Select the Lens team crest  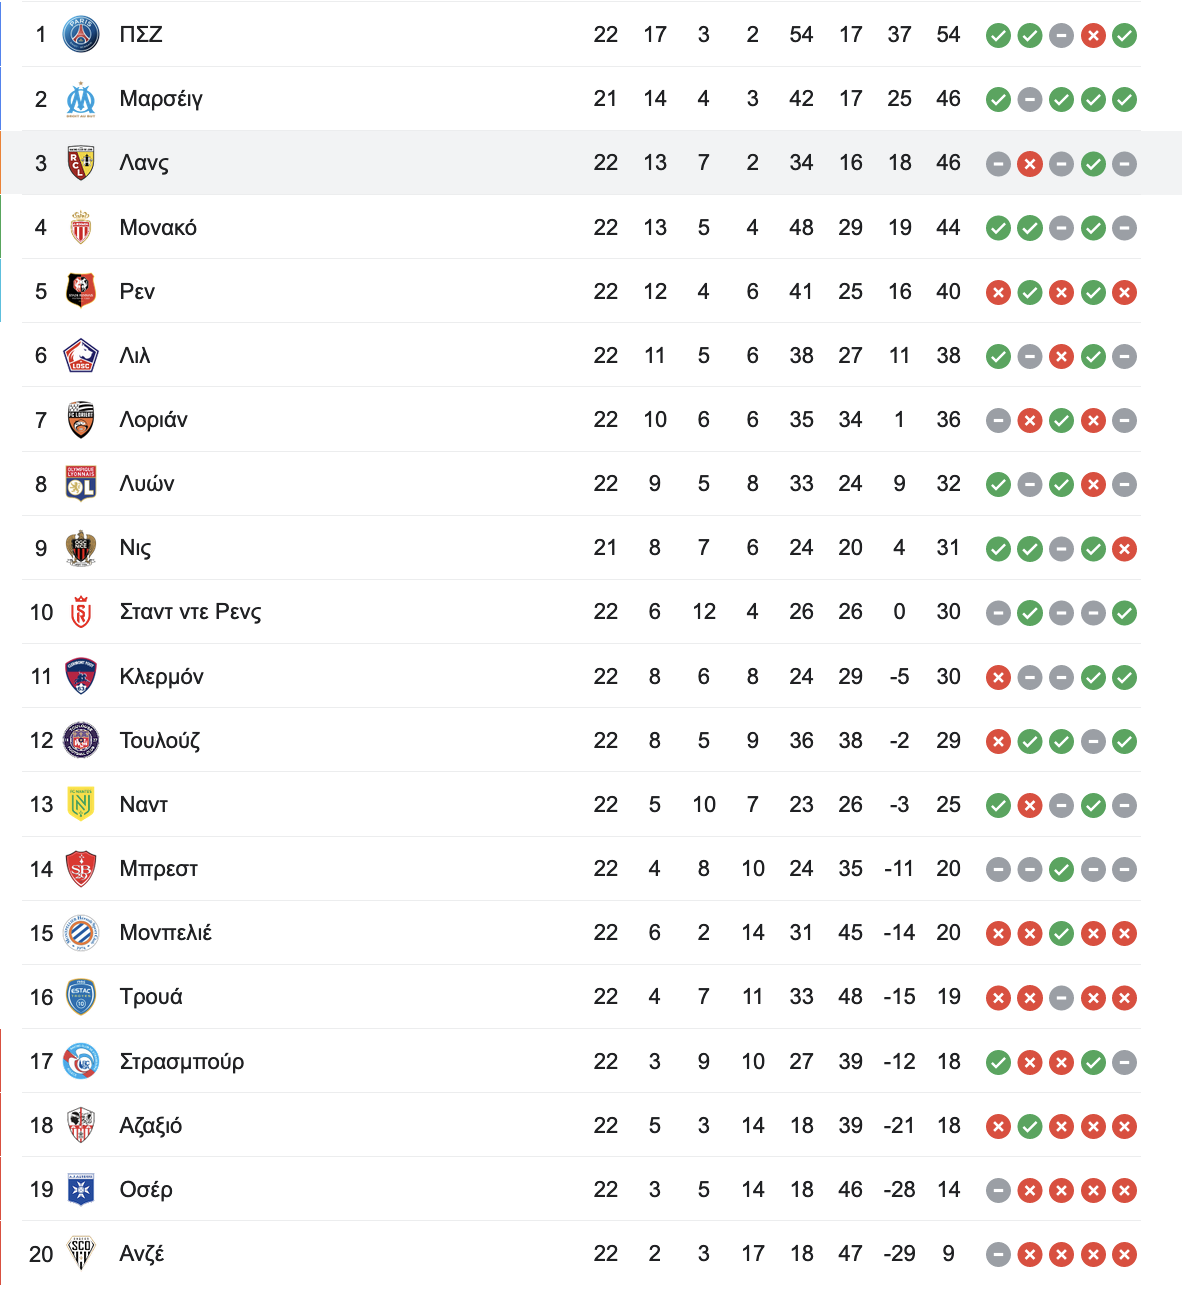81,163
